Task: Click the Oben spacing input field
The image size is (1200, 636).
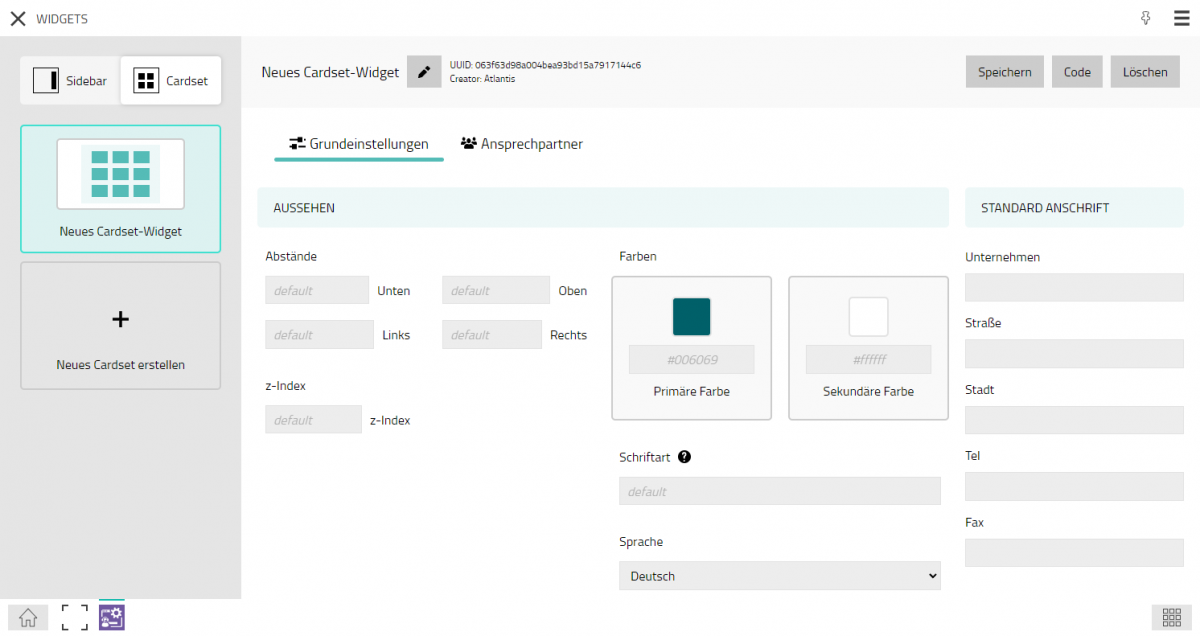Action: (496, 290)
